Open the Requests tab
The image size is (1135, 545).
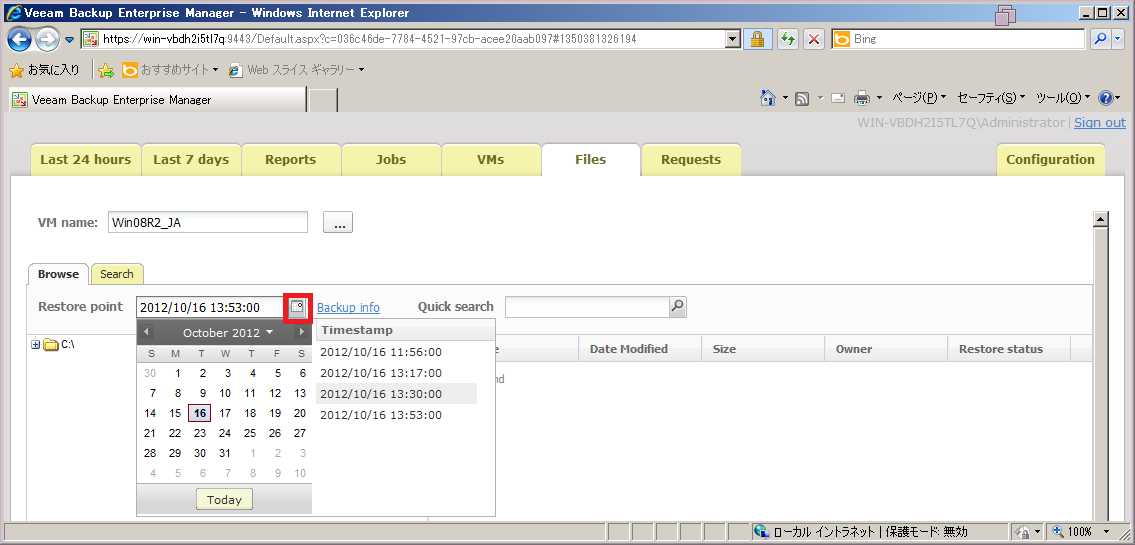[691, 160]
